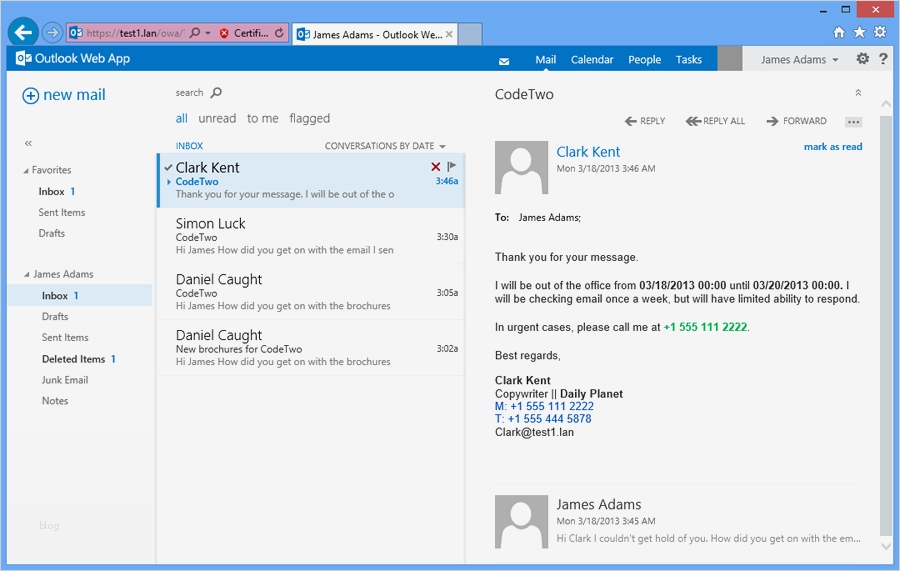Switch to the Mail tab
The height and width of the screenshot is (571, 900).
coord(545,60)
